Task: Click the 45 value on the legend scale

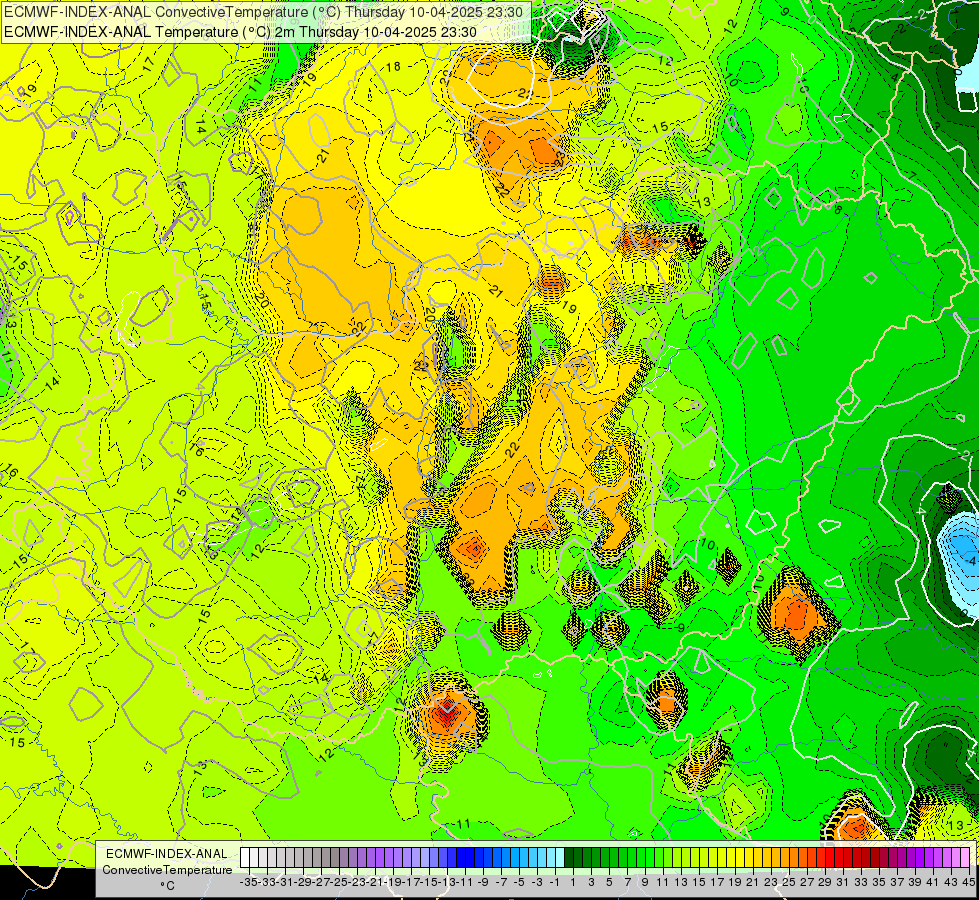Action: tap(969, 883)
